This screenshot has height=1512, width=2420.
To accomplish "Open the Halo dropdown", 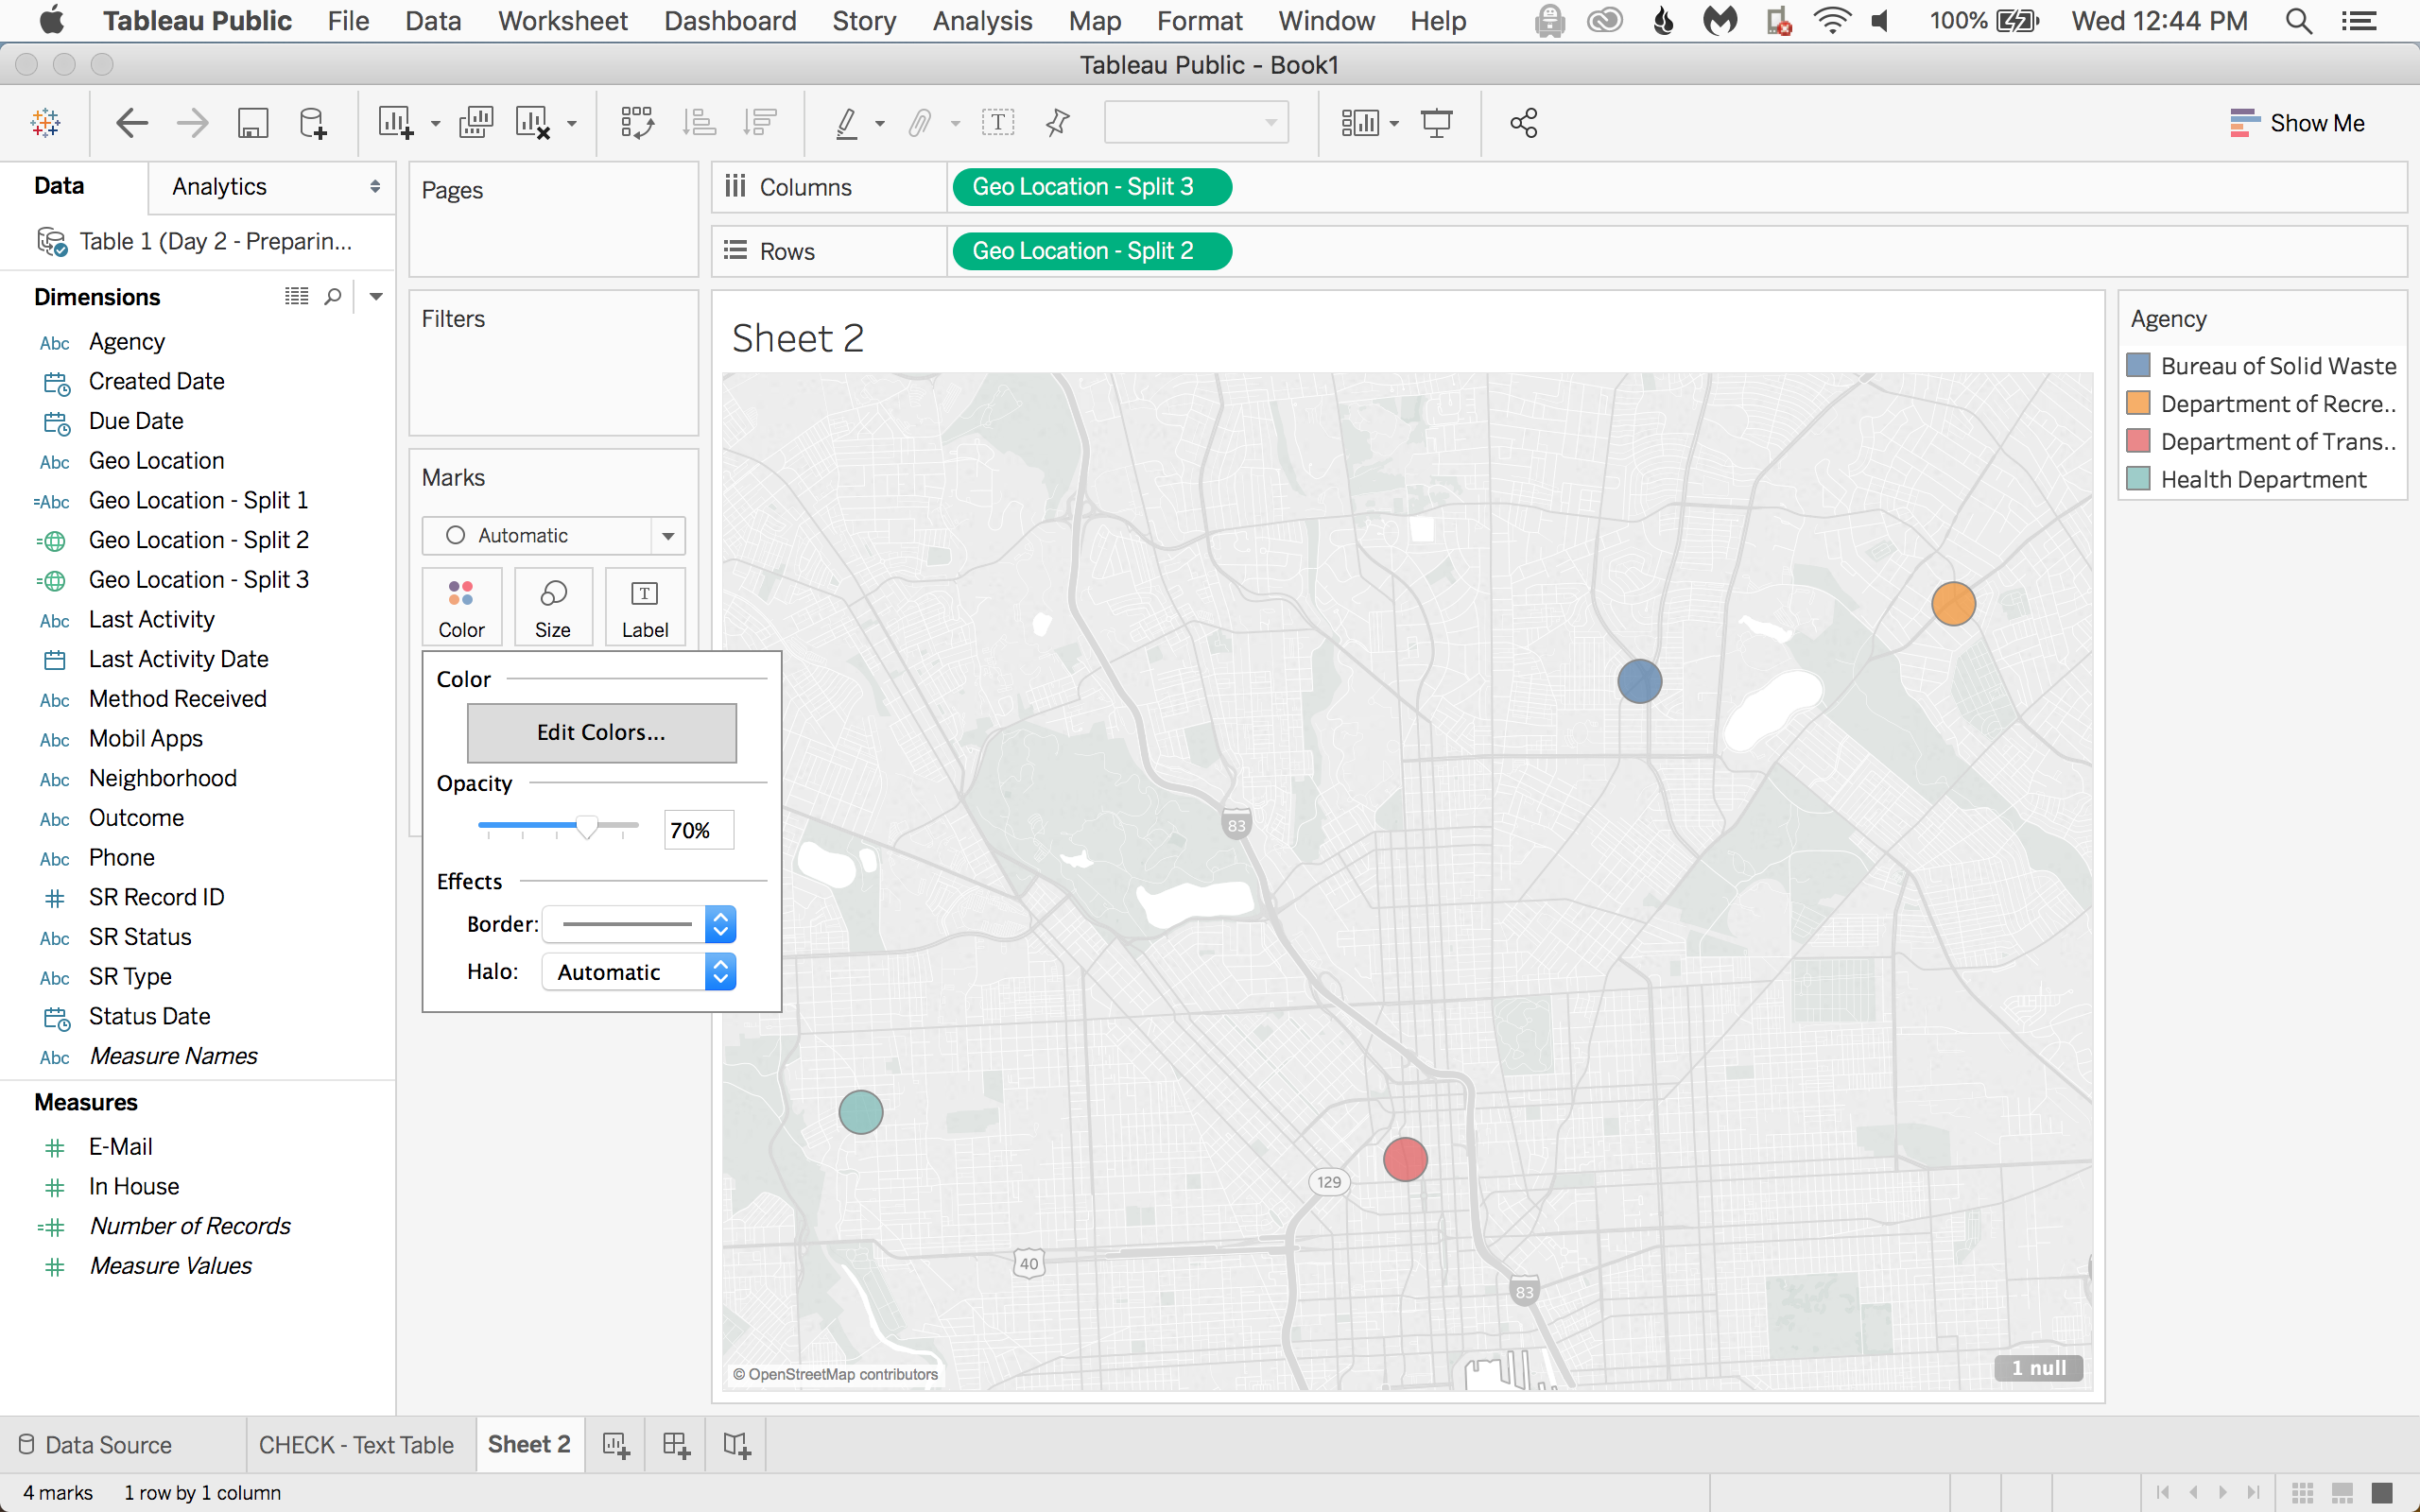I will click(x=639, y=972).
